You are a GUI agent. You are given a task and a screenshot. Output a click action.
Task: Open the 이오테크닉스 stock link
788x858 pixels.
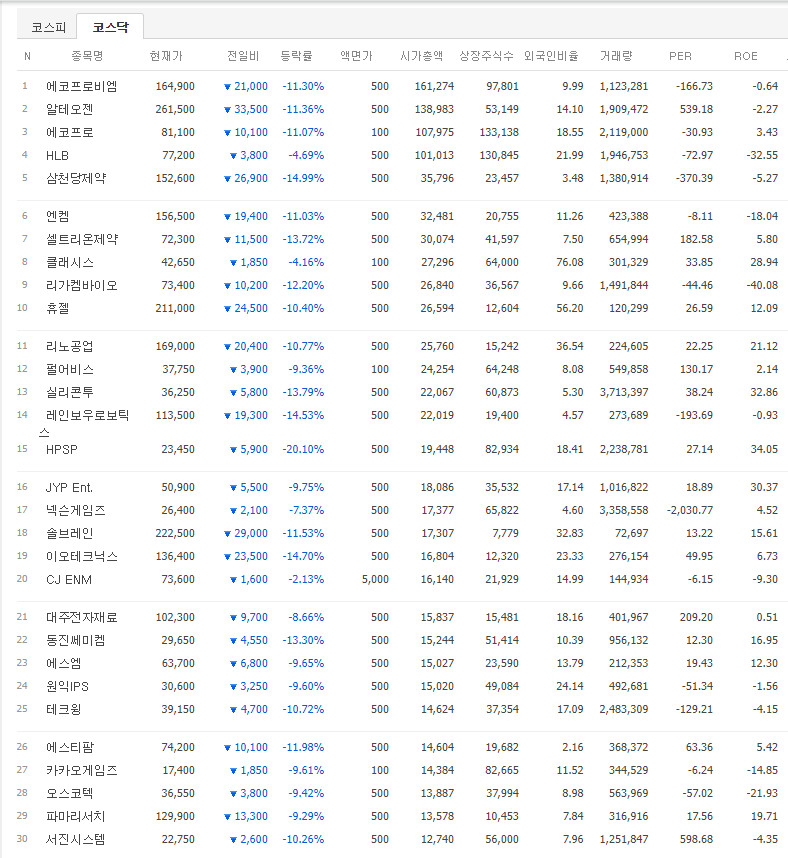[x=82, y=556]
